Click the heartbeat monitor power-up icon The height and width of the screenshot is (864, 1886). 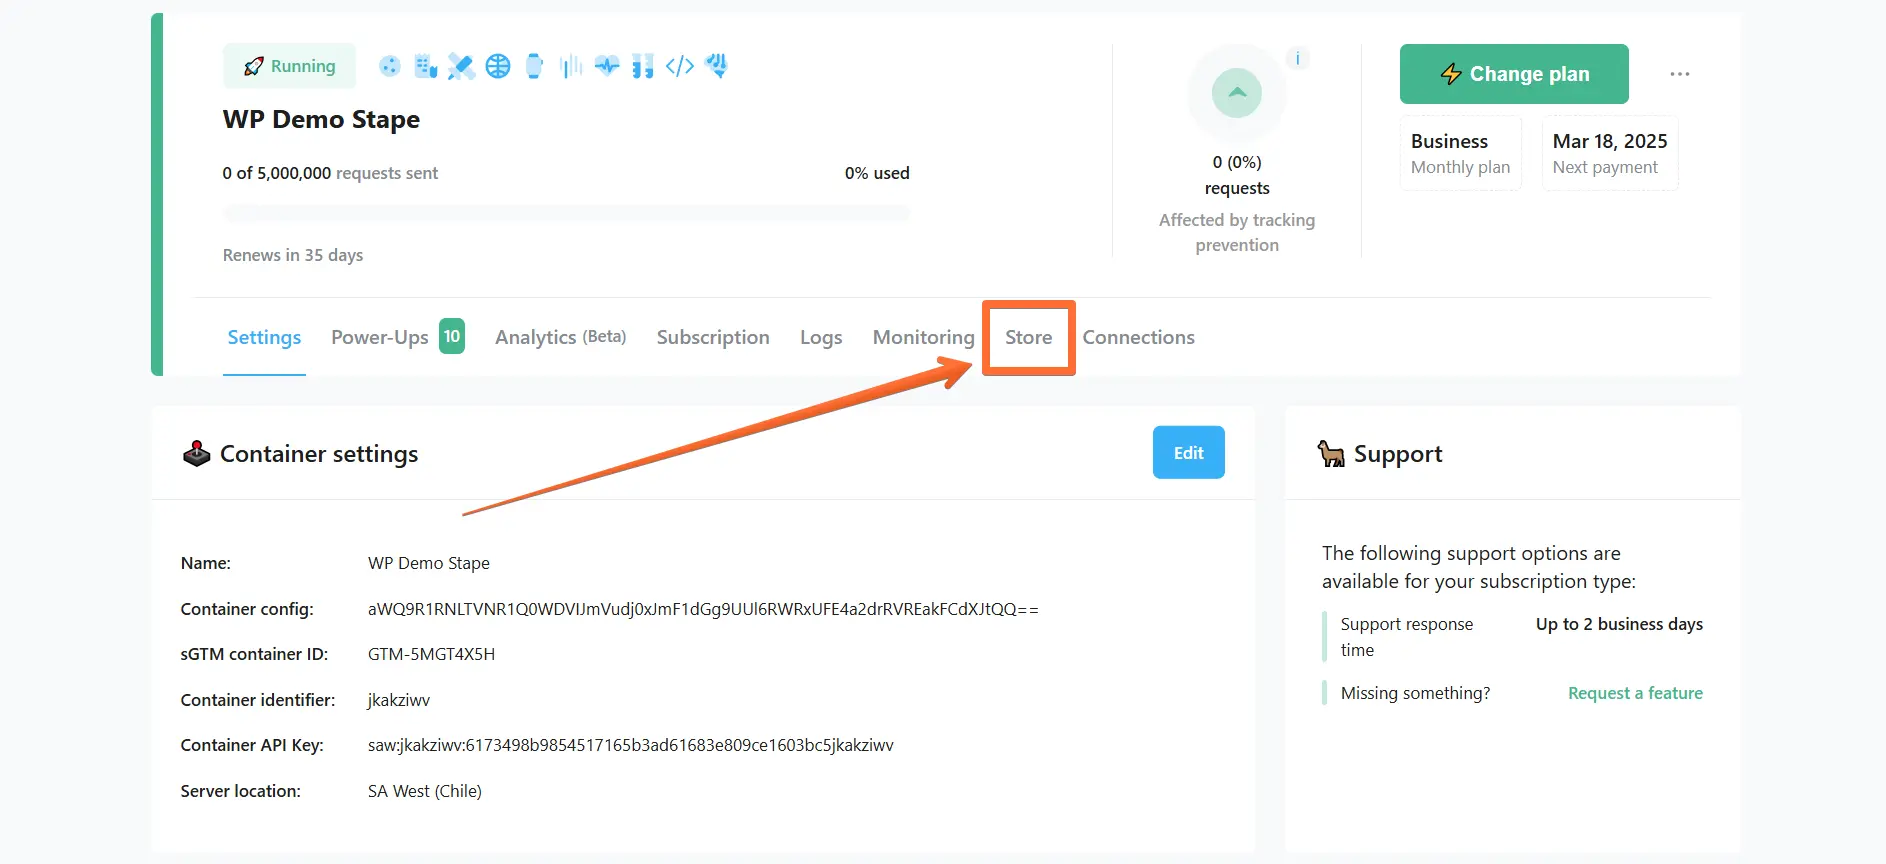(607, 66)
